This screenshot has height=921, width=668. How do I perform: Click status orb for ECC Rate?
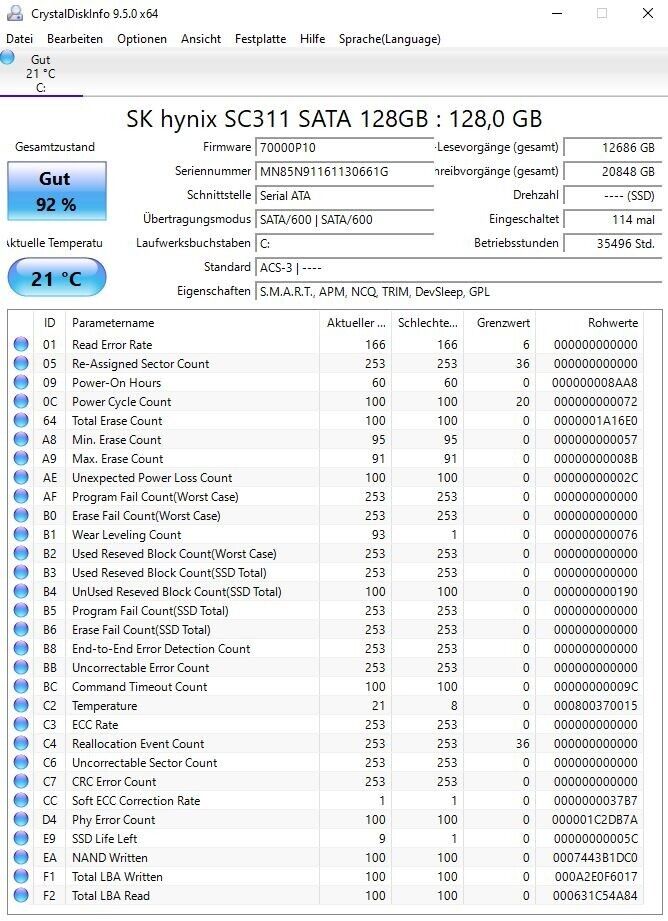coord(21,724)
